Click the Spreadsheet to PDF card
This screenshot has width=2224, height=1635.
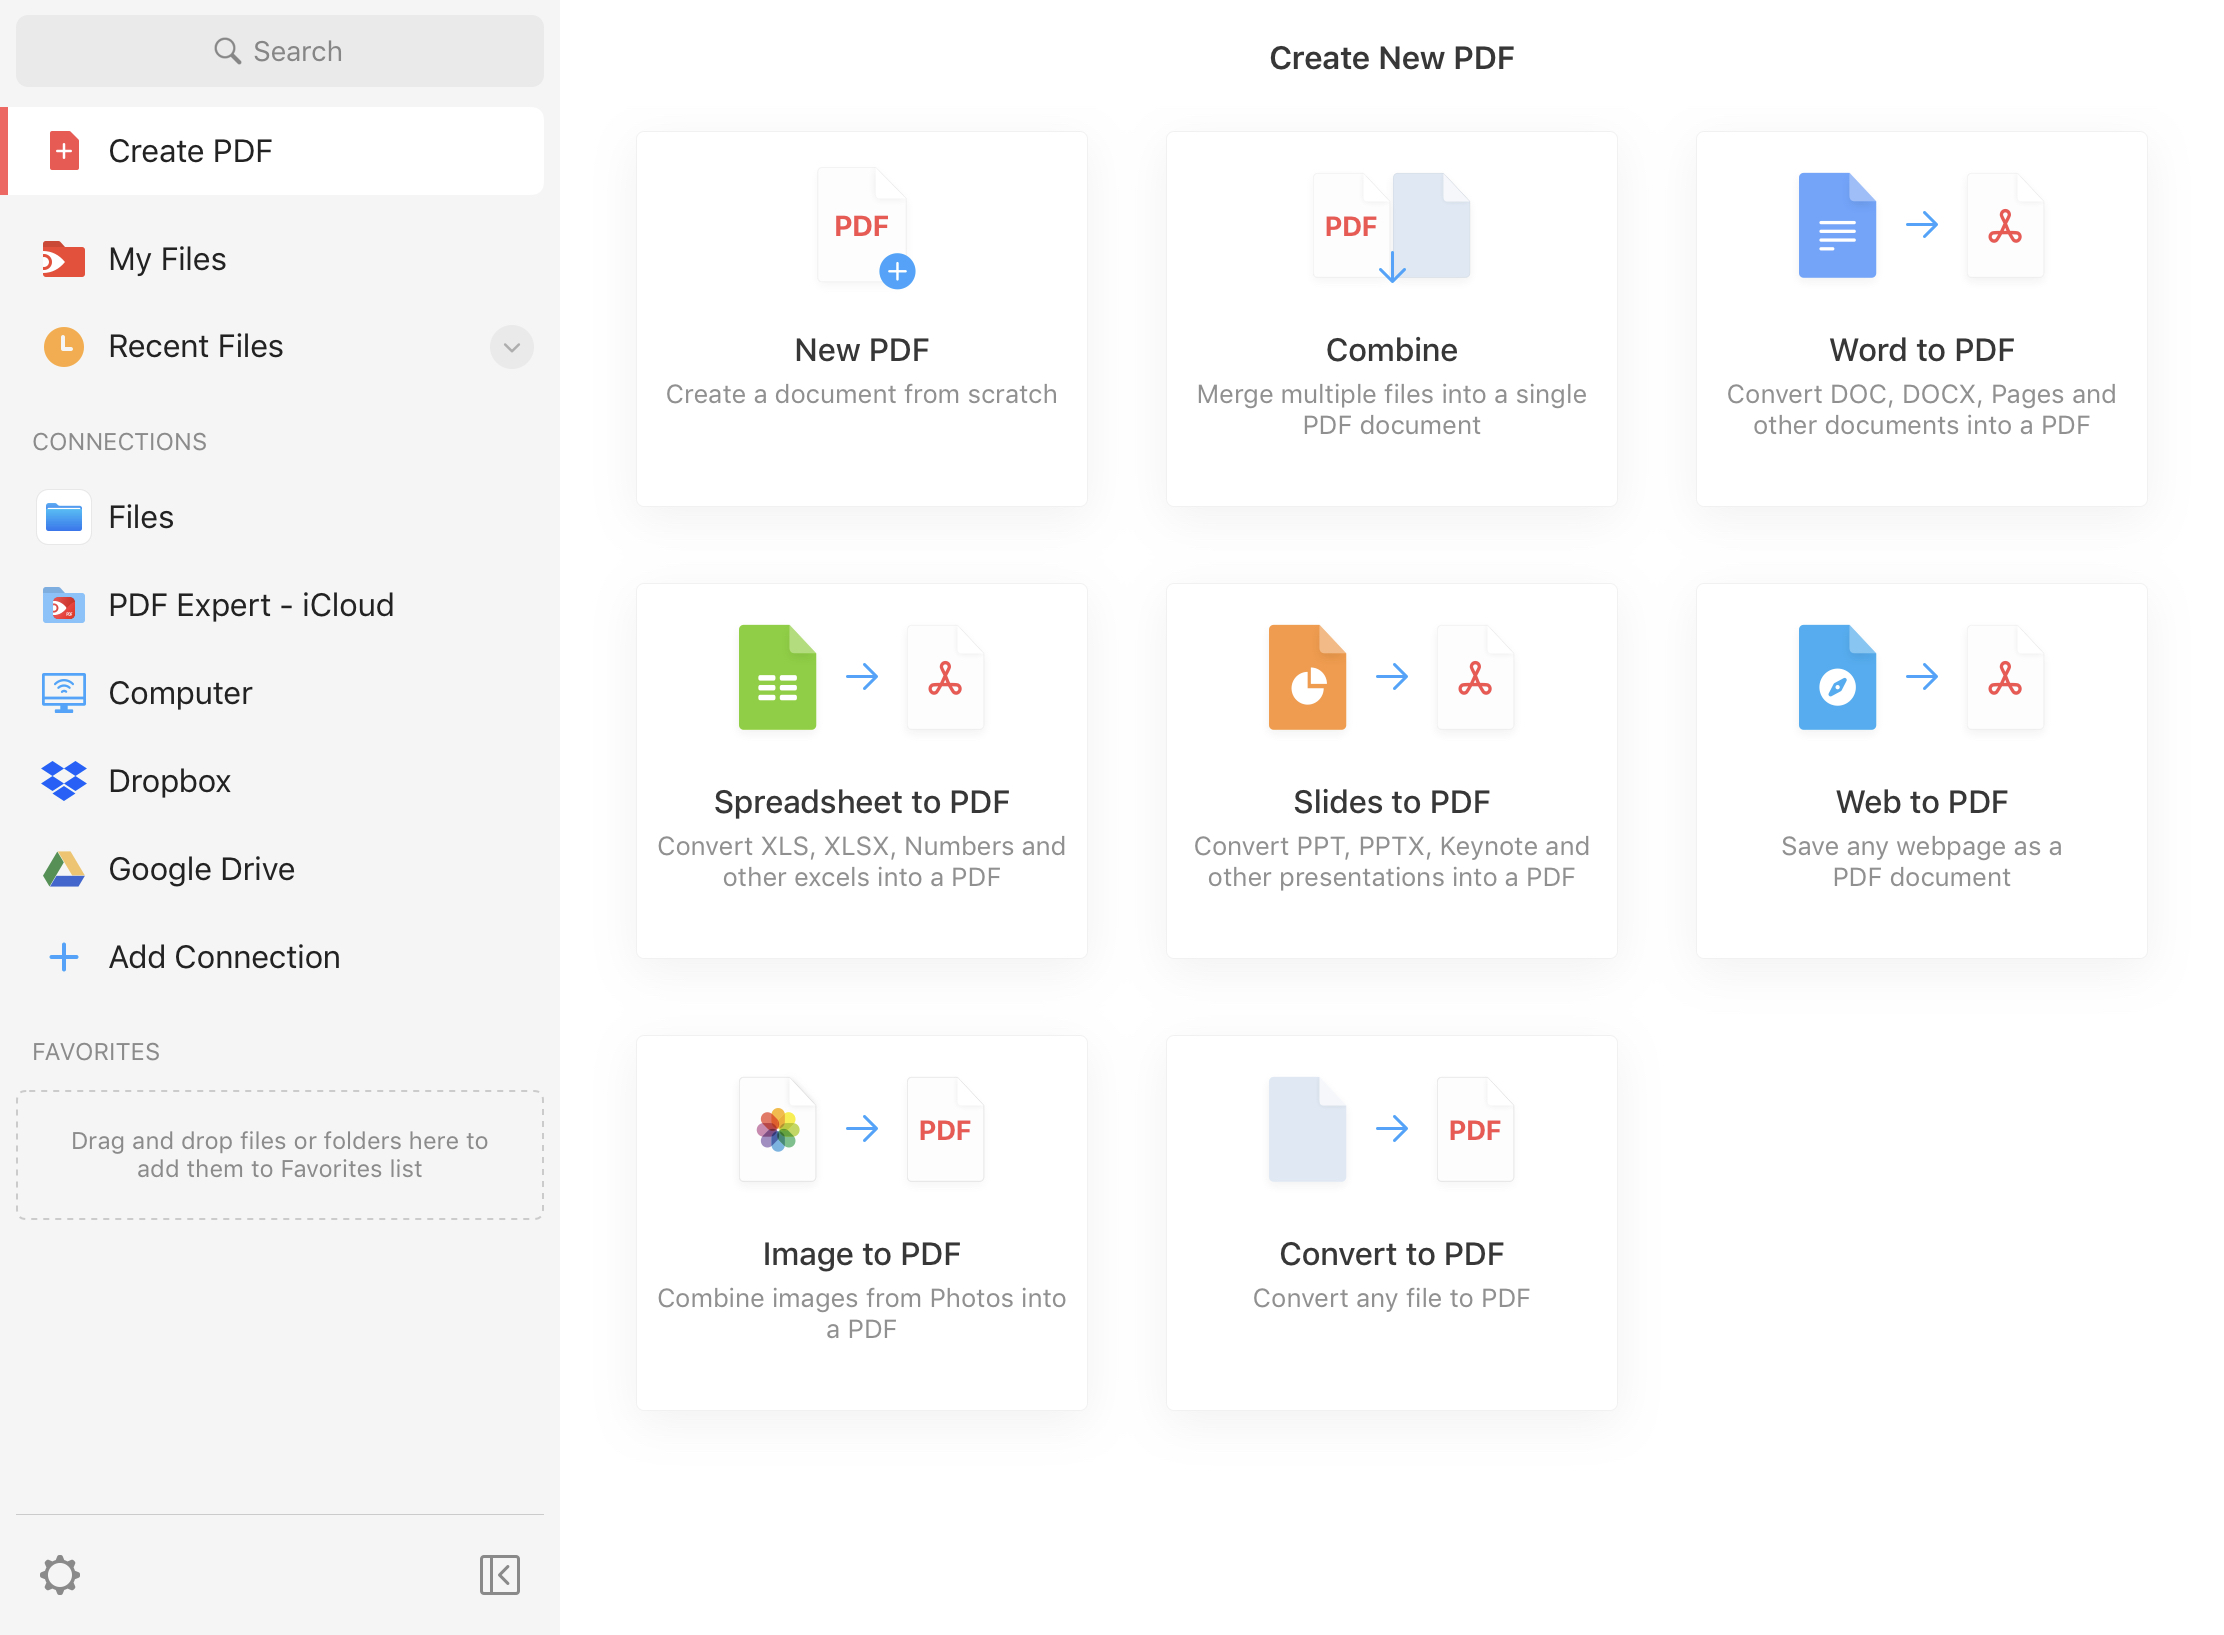click(x=861, y=771)
